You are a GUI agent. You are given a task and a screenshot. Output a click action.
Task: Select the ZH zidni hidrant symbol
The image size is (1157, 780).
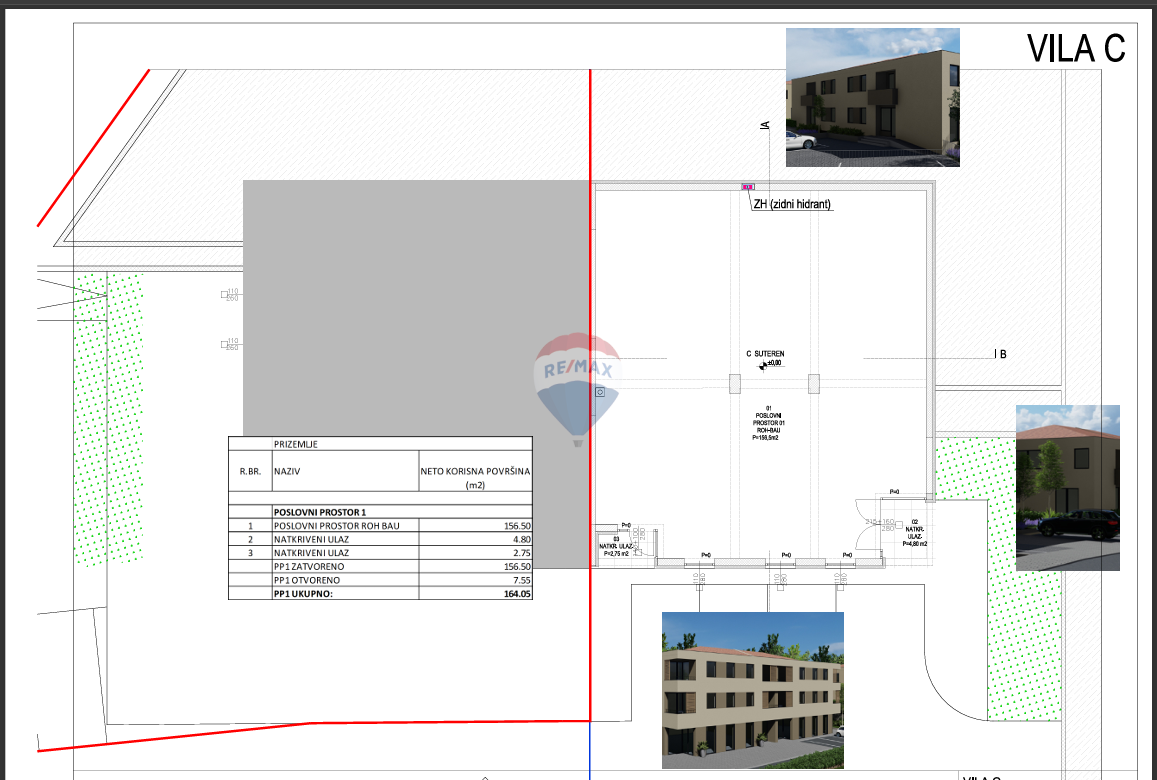(x=746, y=188)
